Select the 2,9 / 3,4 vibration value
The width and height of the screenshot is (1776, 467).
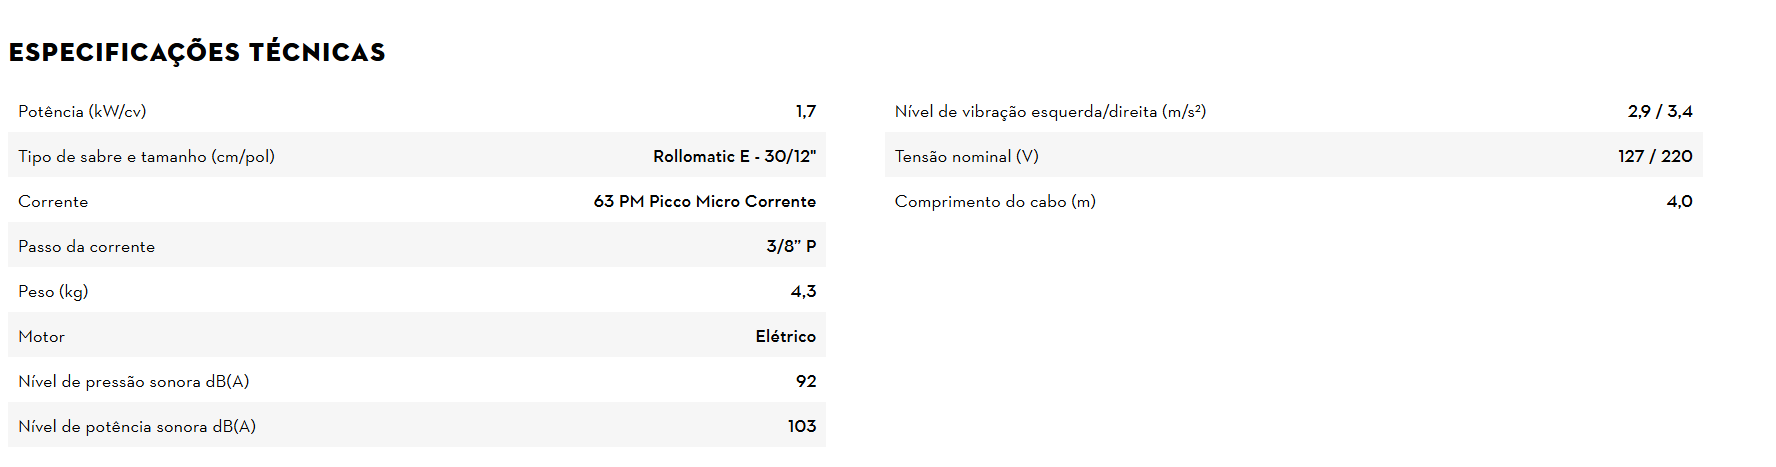click(x=1659, y=111)
